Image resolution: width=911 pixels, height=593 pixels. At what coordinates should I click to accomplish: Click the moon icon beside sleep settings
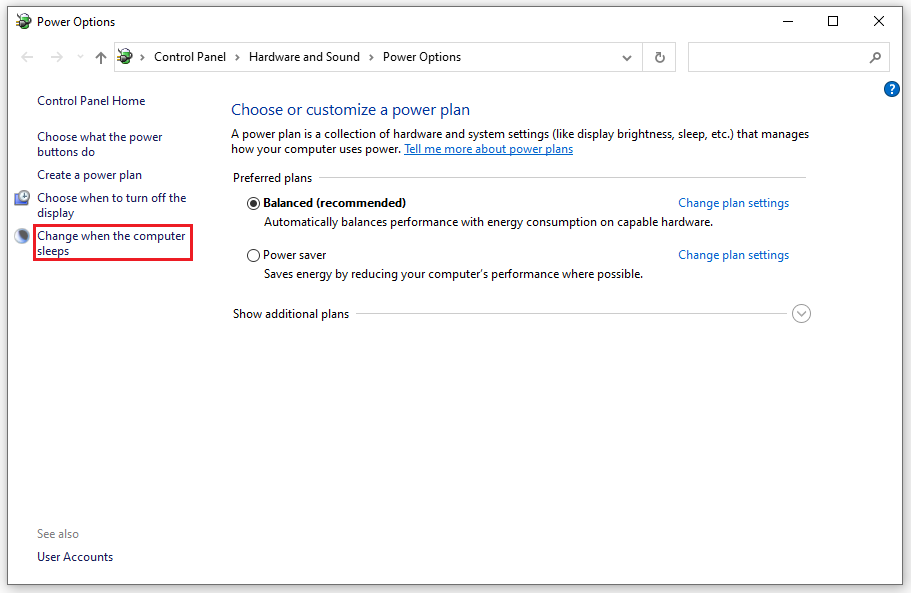pyautogui.click(x=22, y=236)
